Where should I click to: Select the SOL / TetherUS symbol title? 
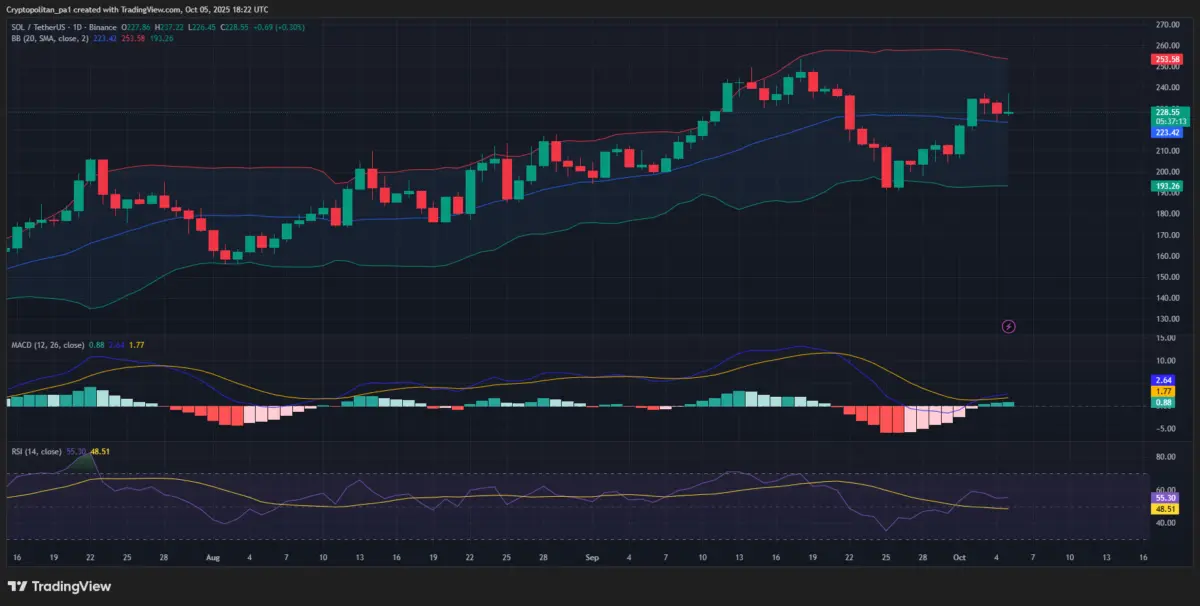click(40, 27)
